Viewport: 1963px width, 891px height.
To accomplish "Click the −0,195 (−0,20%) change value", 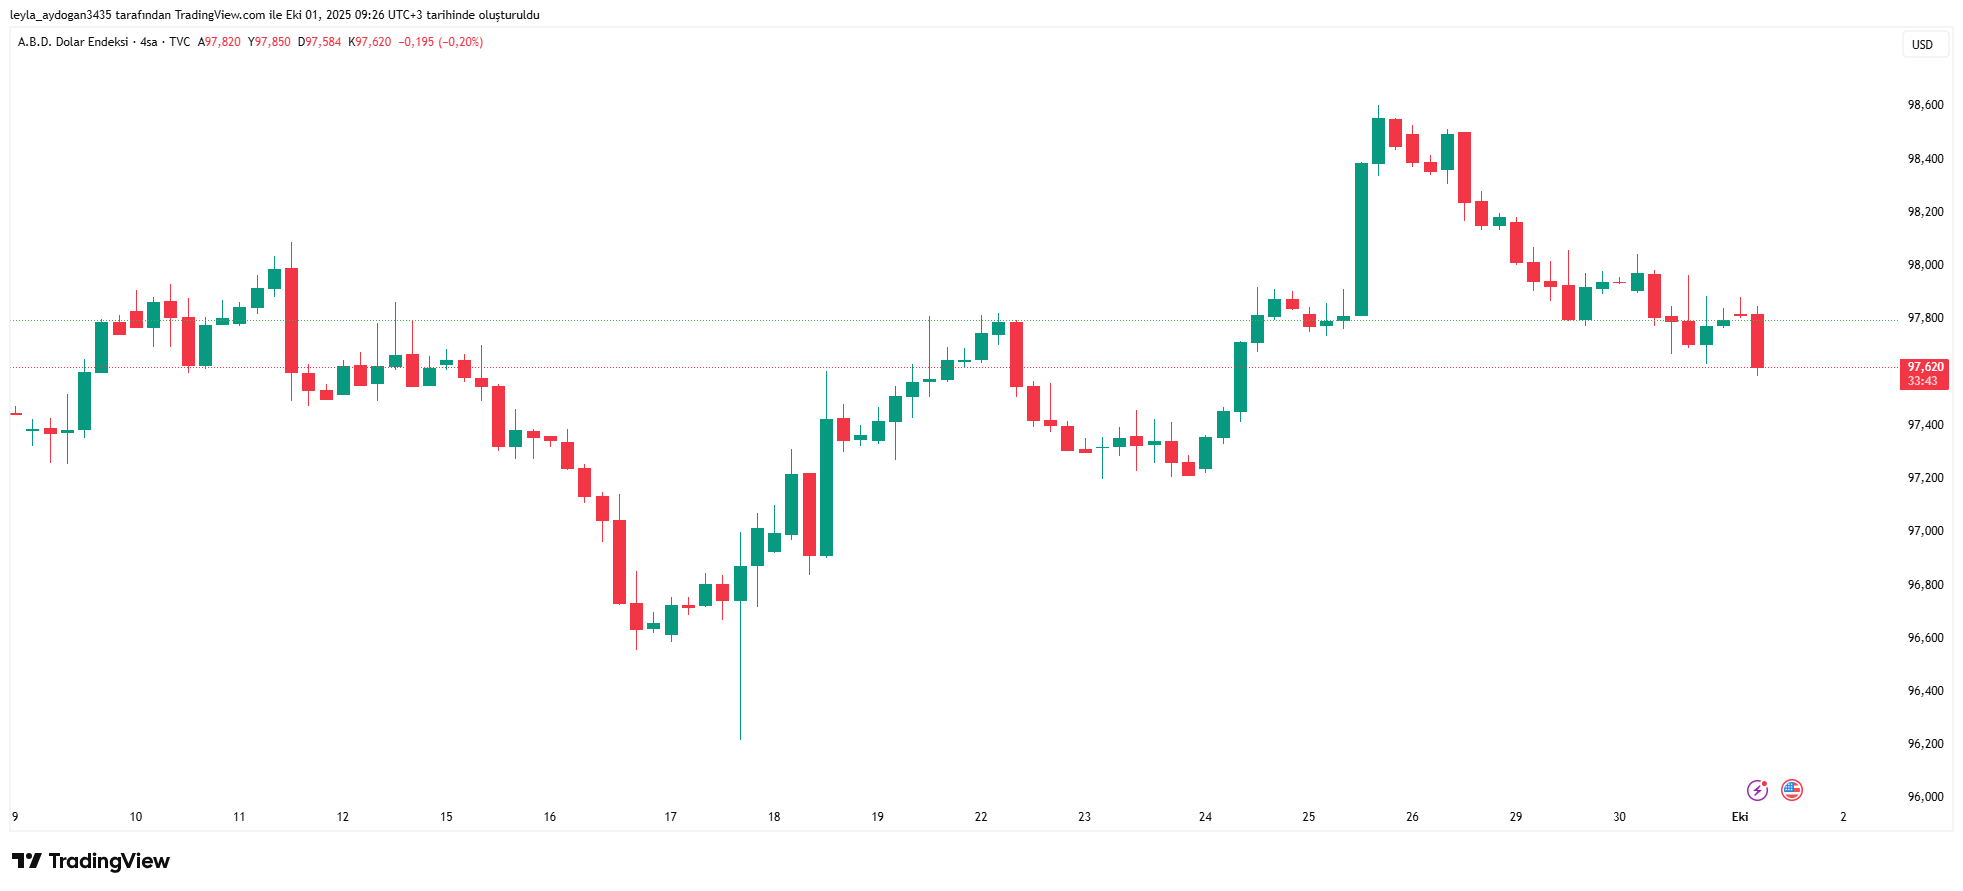I will 440,42.
